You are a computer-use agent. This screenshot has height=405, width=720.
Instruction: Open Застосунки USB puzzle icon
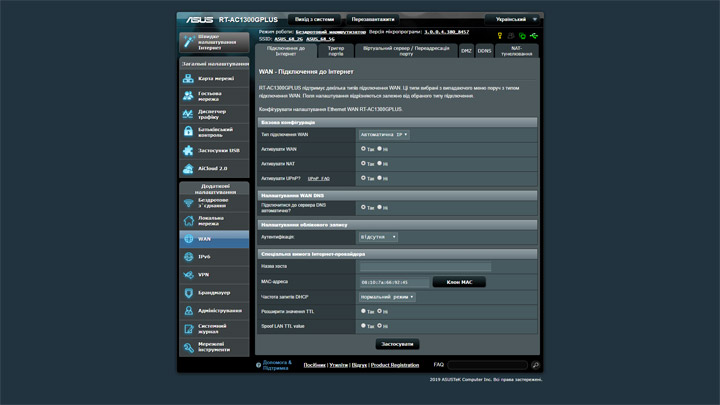188,150
